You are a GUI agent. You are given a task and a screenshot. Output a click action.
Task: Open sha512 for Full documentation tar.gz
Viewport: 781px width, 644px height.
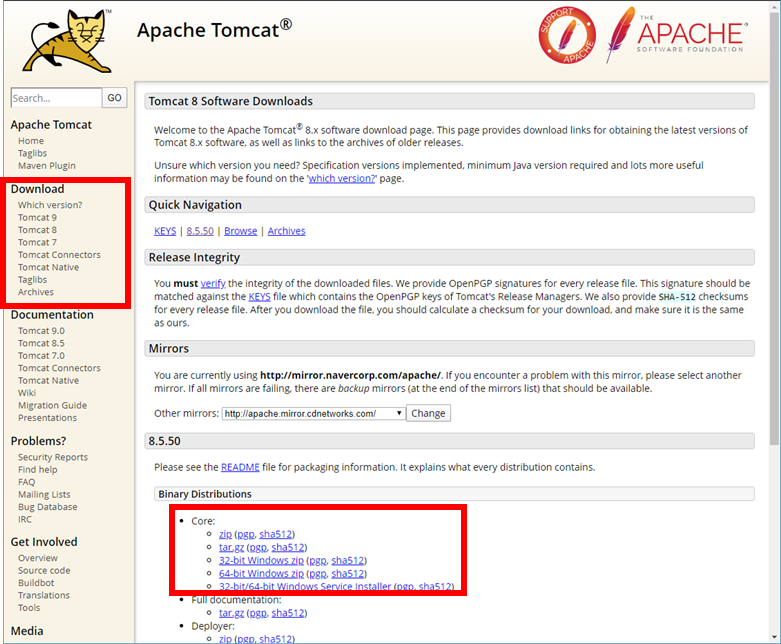(288, 613)
